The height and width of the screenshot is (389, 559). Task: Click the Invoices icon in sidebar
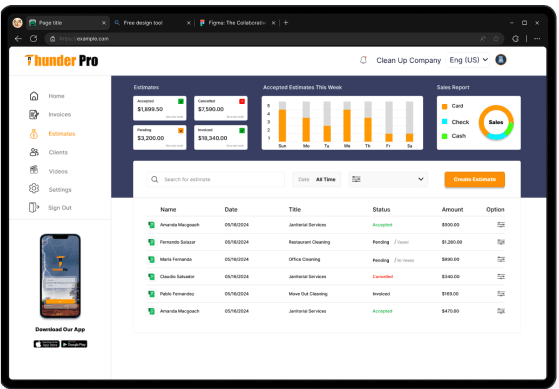tap(34, 114)
